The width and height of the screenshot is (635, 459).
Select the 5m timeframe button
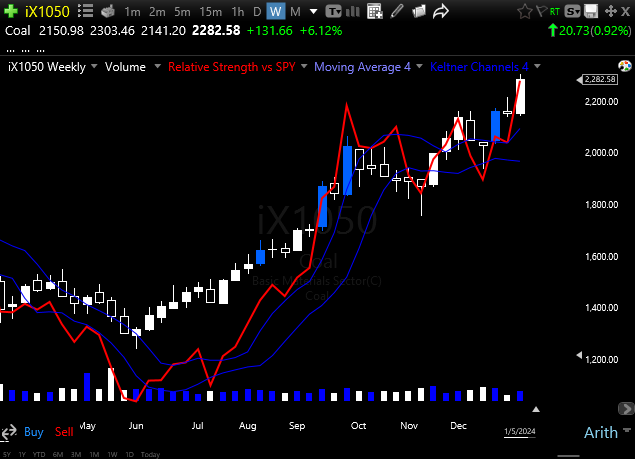183,11
